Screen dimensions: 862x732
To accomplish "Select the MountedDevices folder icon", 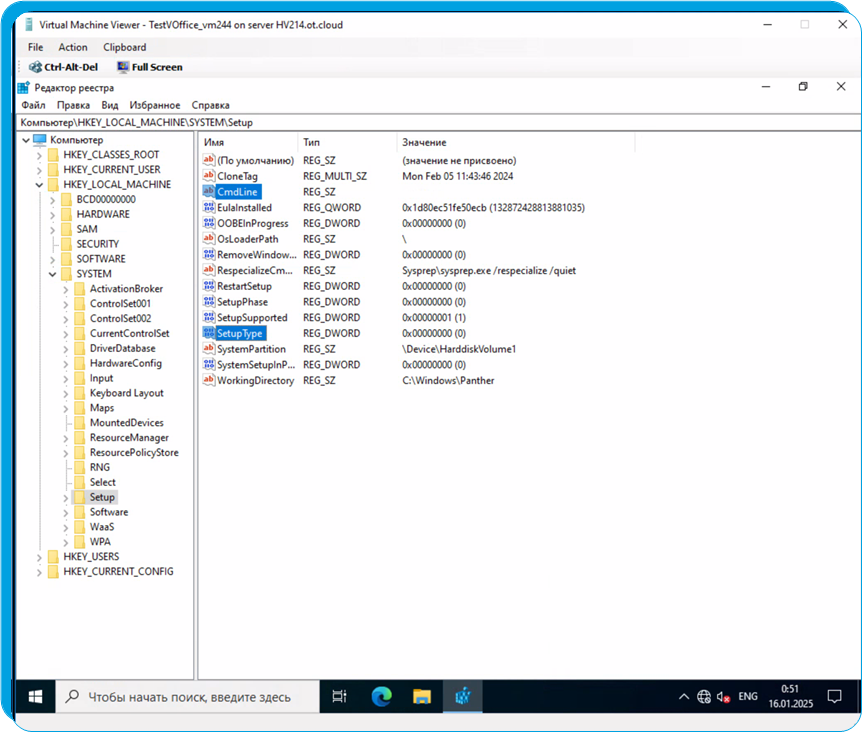I will click(x=80, y=423).
